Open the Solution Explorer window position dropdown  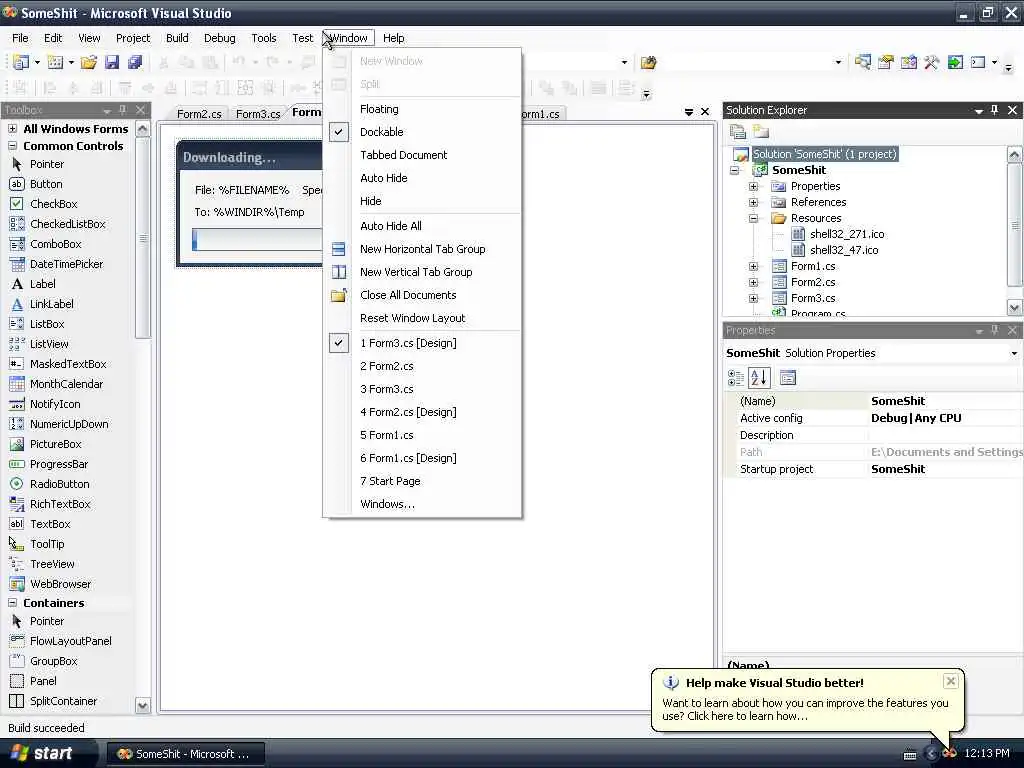(978, 111)
